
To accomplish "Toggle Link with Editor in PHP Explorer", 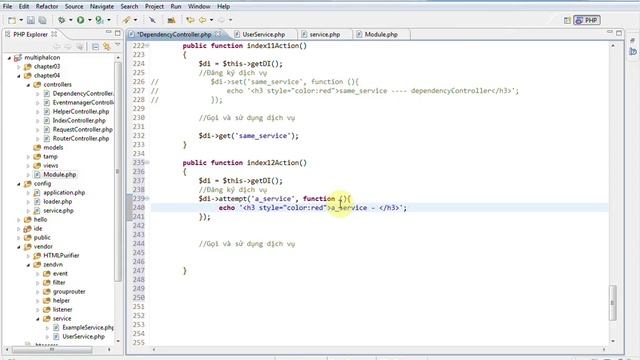I will [107, 47].
